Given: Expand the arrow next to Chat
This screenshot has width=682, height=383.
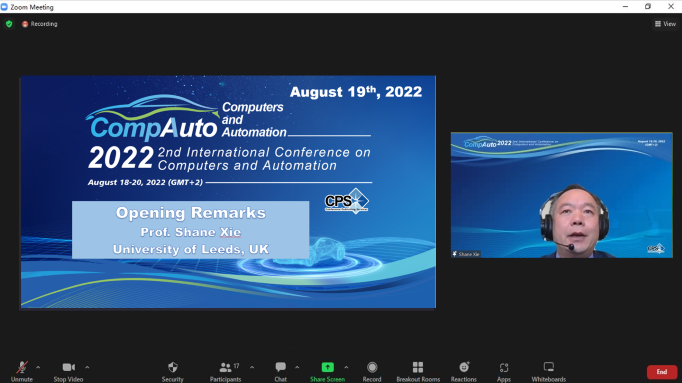Looking at the screenshot, I should (297, 367).
